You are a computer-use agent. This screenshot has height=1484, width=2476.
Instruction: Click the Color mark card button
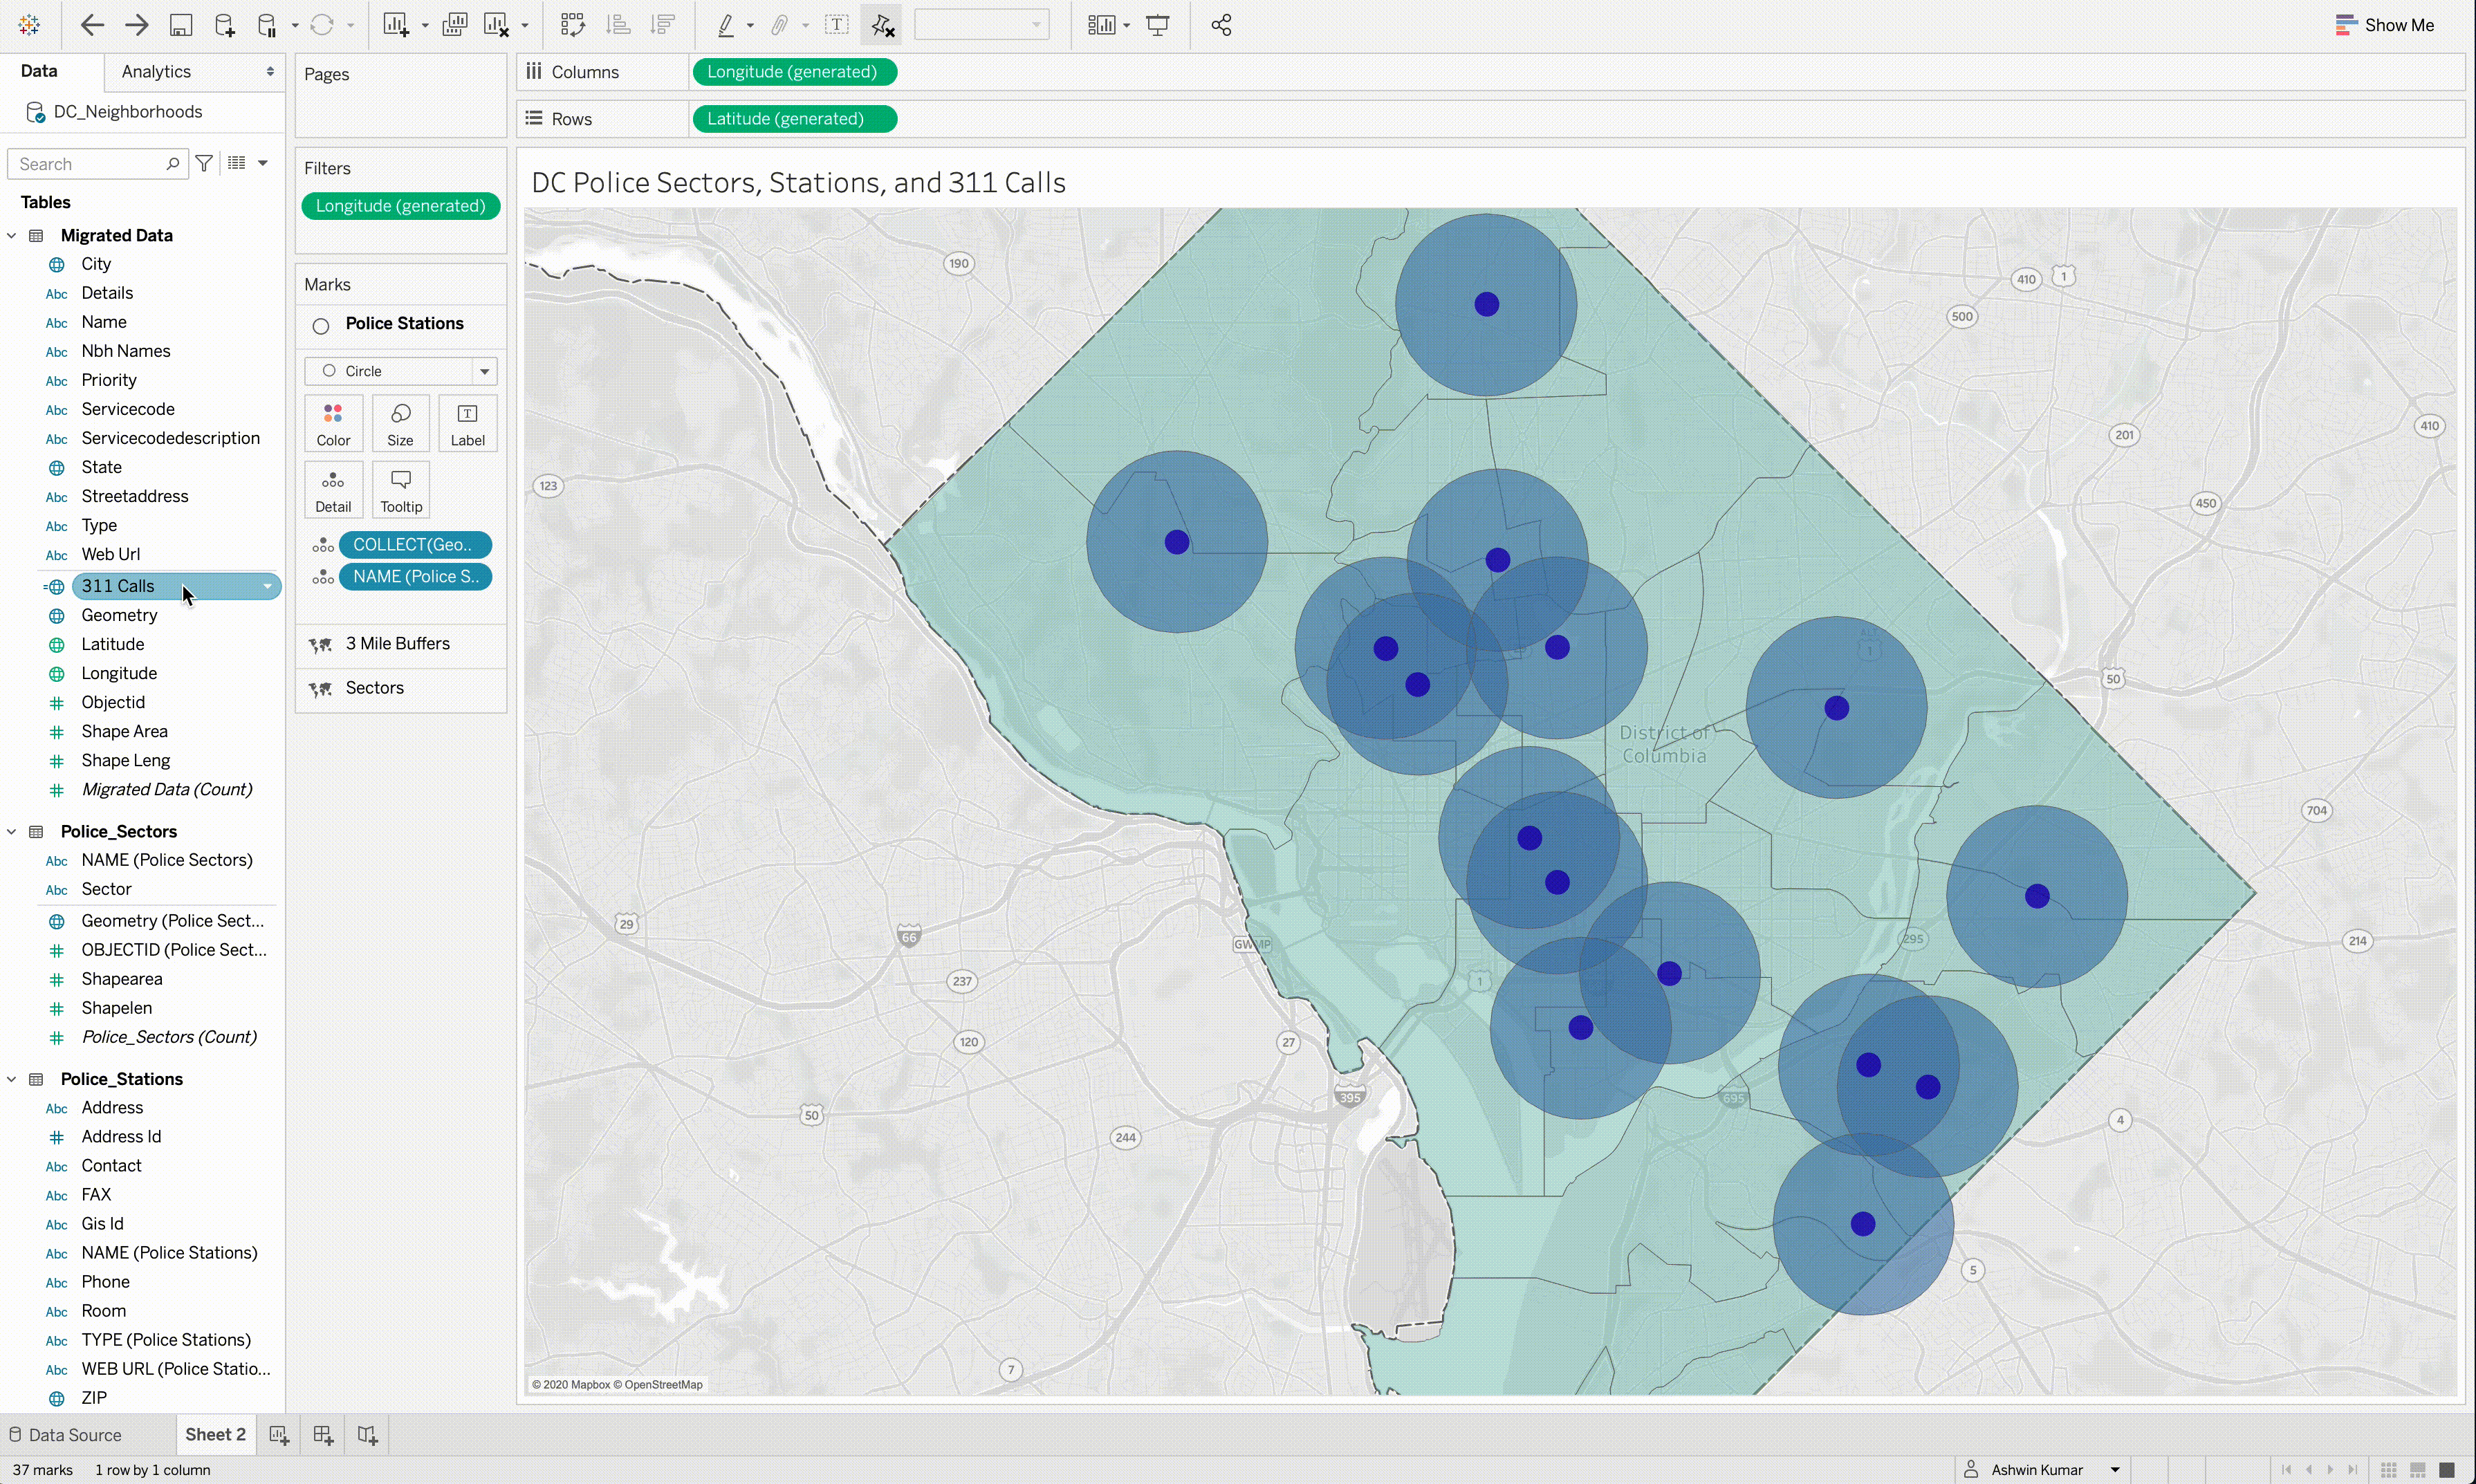[334, 423]
